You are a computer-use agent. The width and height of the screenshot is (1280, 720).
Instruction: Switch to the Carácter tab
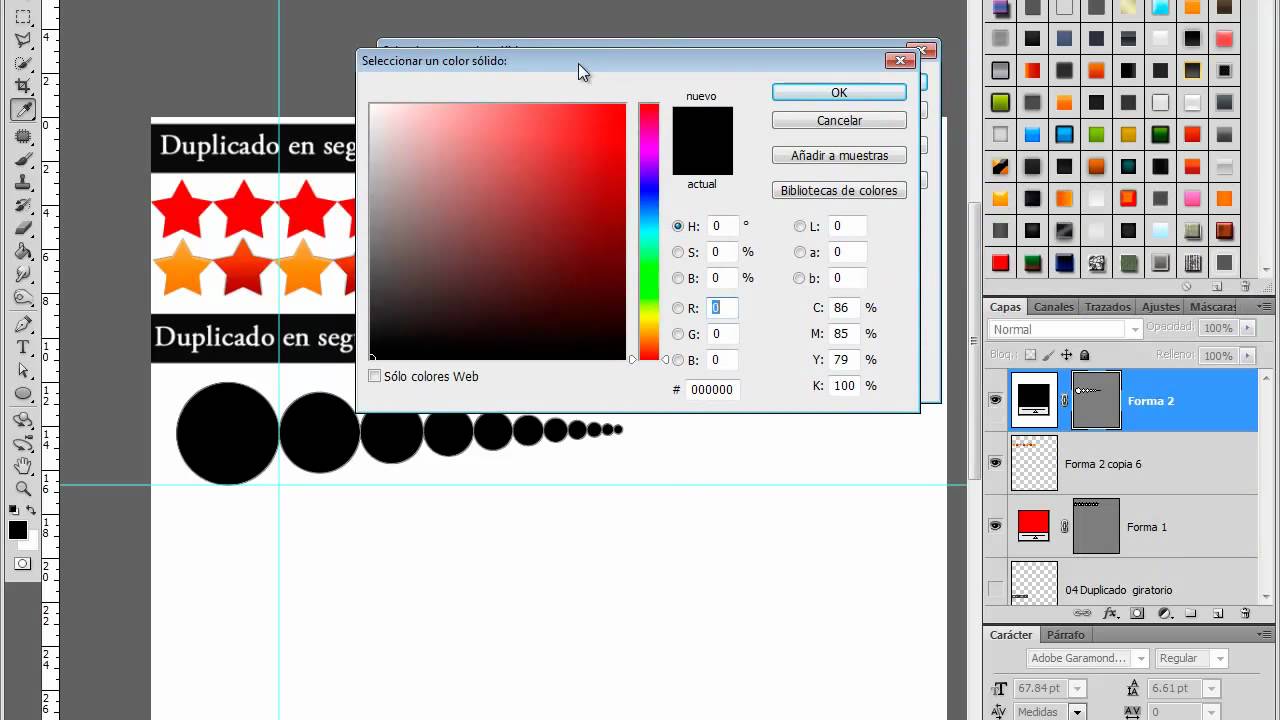1011,635
